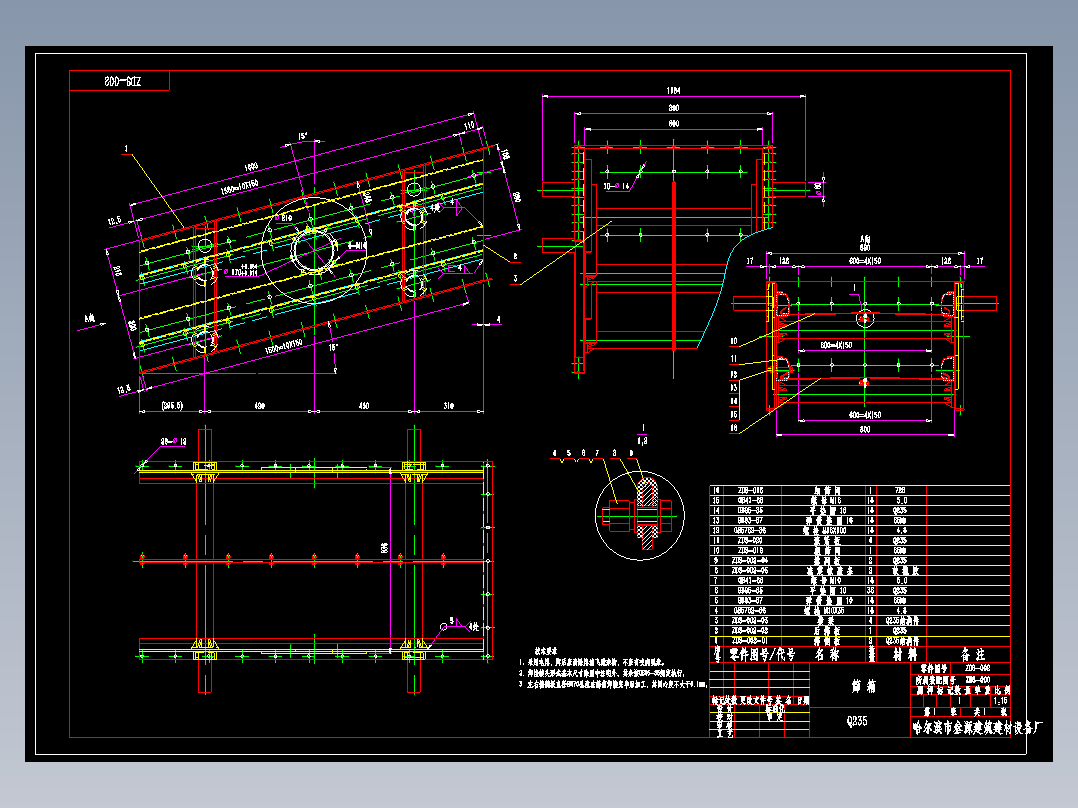This screenshot has width=1078, height=808.
Task: Click the 36 quantity cell in parts list
Action: coord(870,591)
